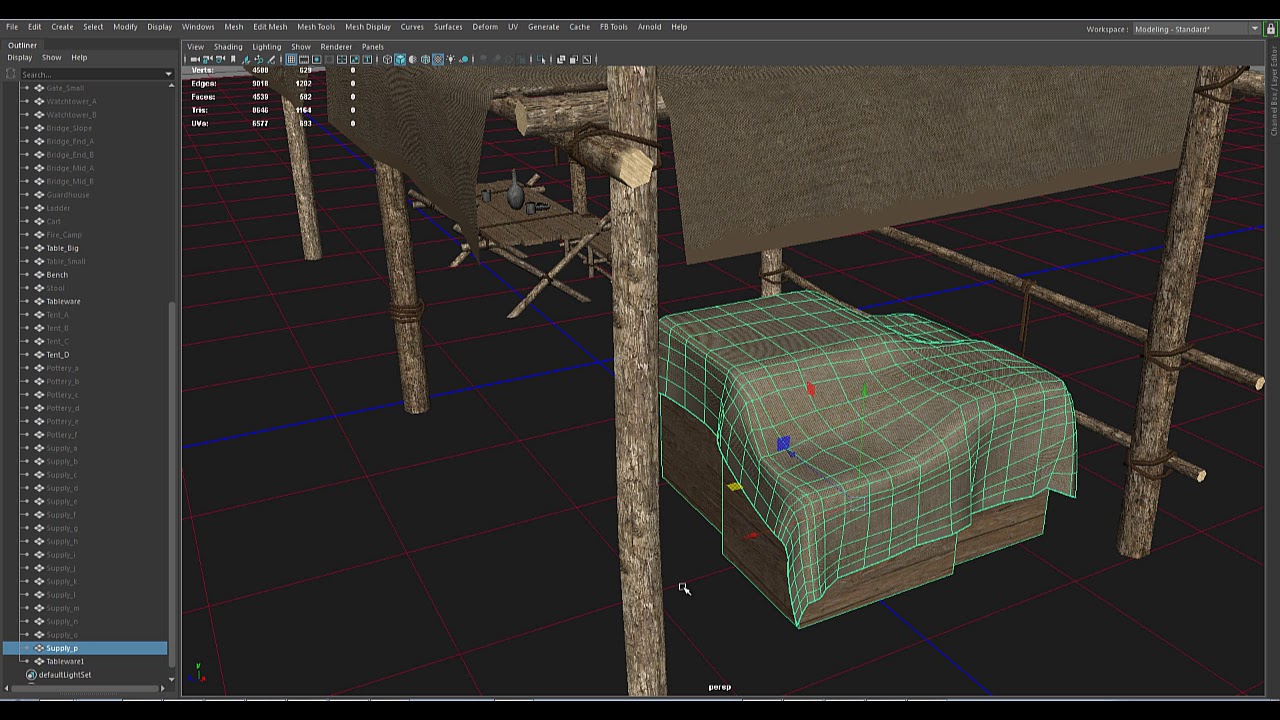Click the defaultLightSet set icon
This screenshot has height=720, width=1280.
[31, 675]
